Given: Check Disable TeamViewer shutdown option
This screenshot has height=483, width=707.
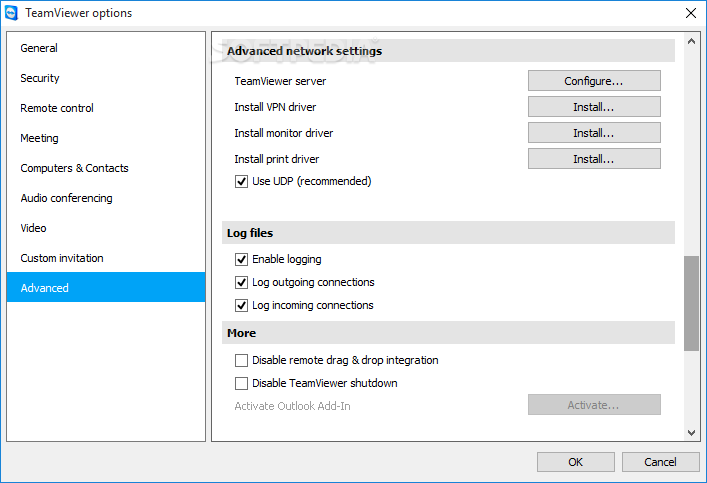Looking at the screenshot, I should [x=241, y=383].
